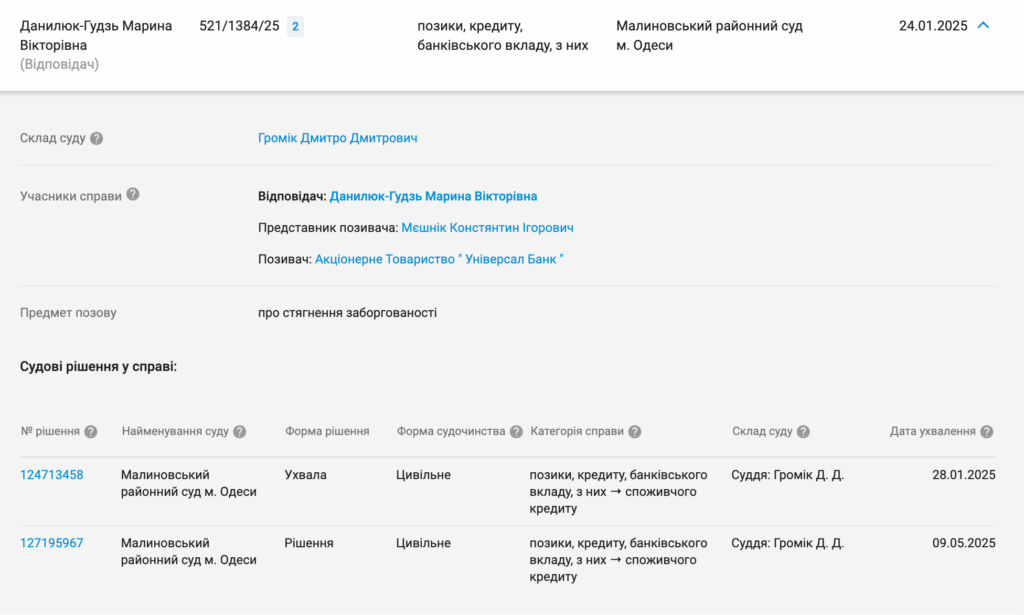
Task: Click help icon beside Категорія справи column
Action: tap(635, 432)
